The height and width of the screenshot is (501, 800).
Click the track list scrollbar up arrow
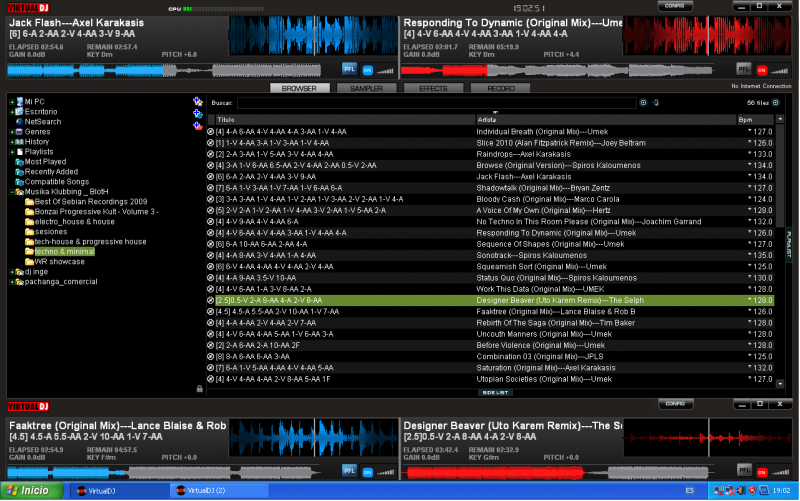pos(780,119)
